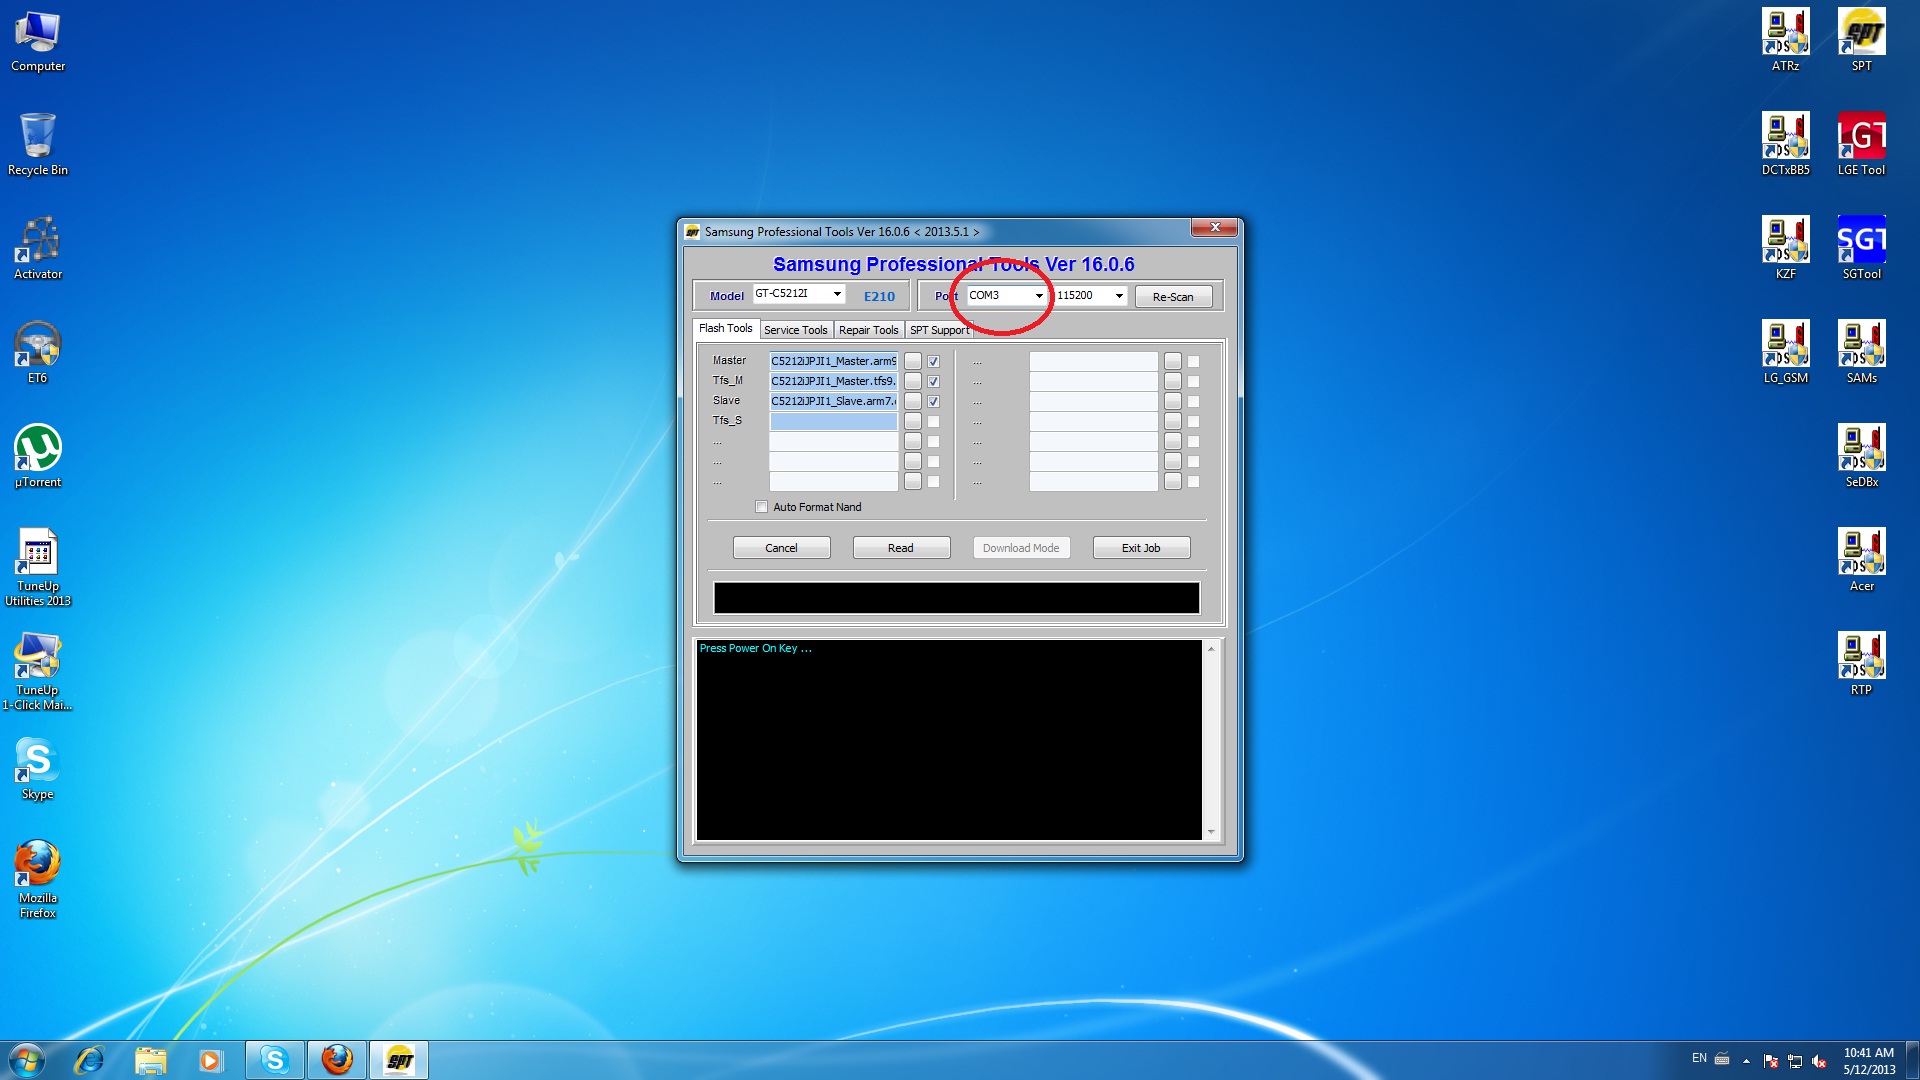Select the SeDBx desktop shortcut

[1862, 457]
